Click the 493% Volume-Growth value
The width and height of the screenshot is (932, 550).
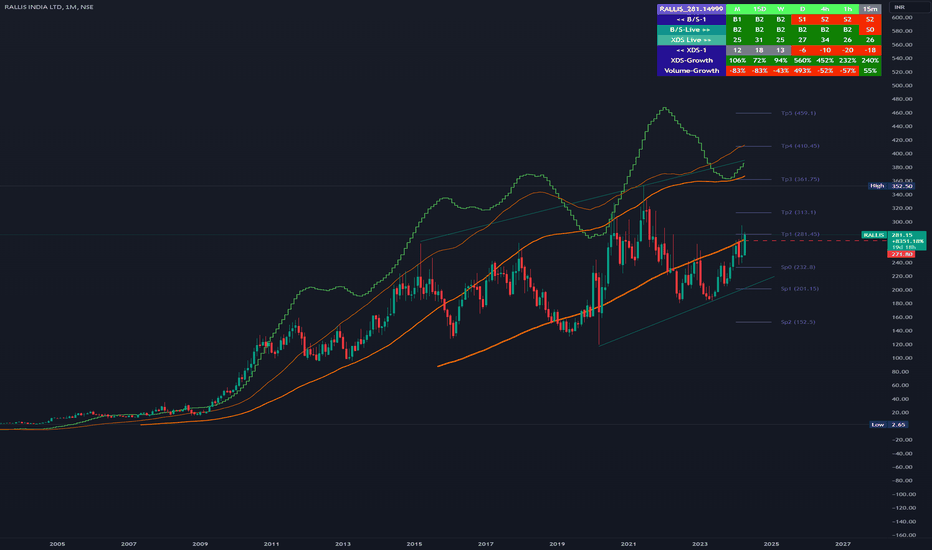point(802,71)
